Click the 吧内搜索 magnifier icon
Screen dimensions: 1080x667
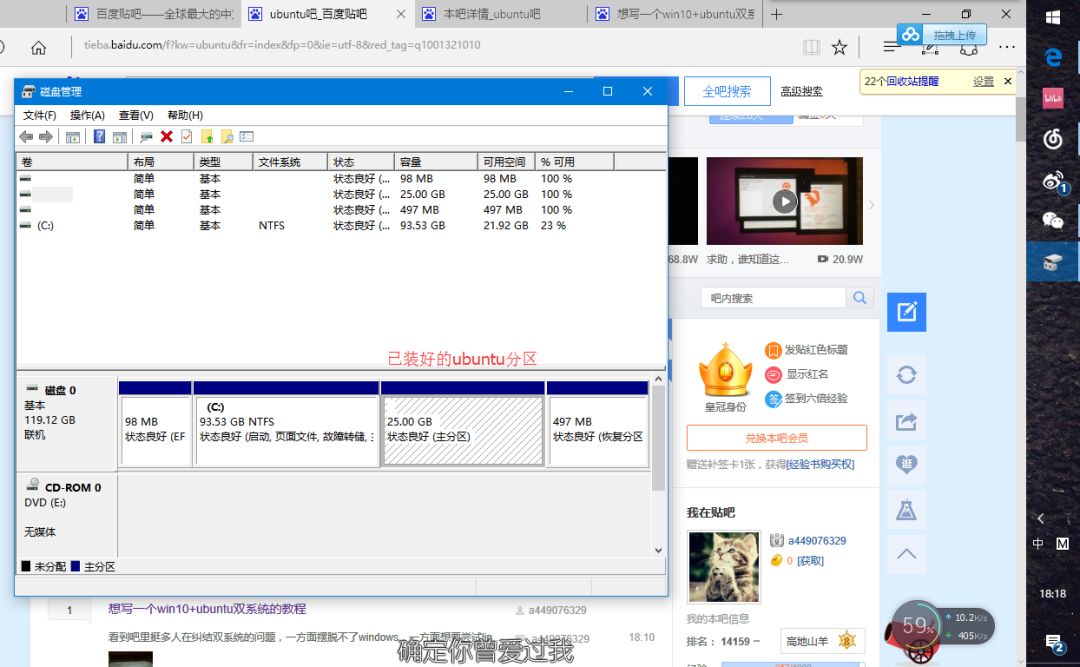click(x=860, y=298)
